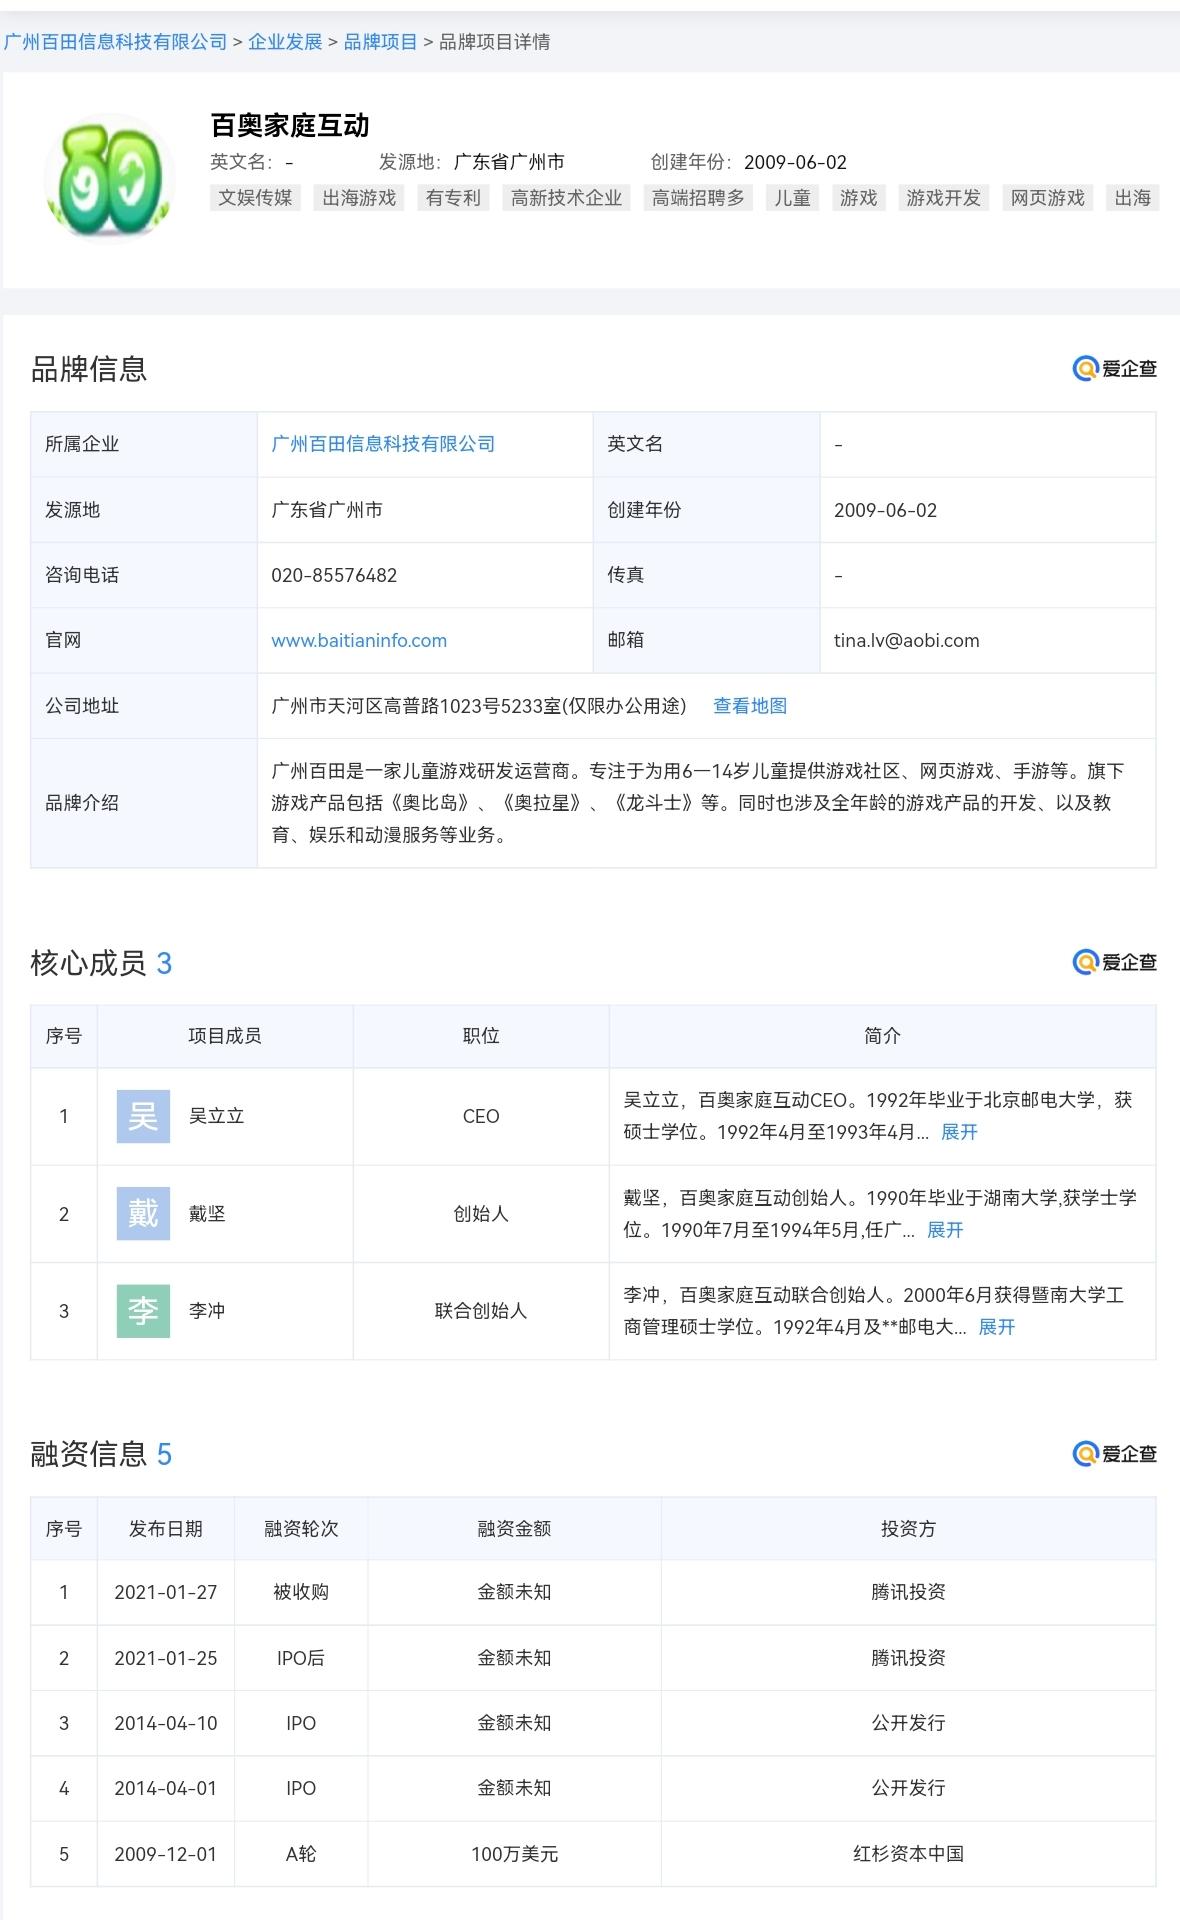Click 腾讯投资 investor in IPO后 row
The width and height of the screenshot is (1180, 1920).
(x=908, y=1658)
